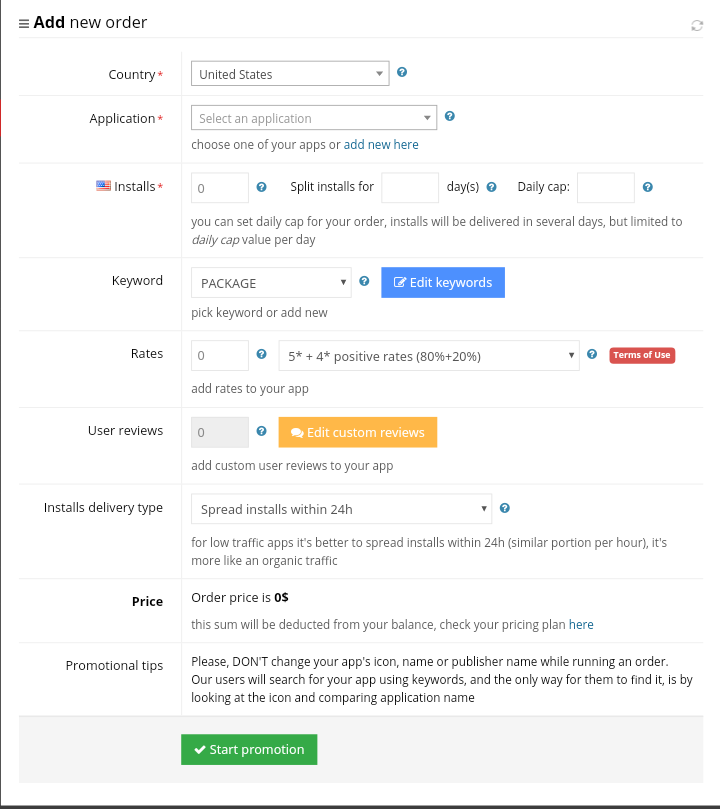720x809 pixels.
Task: Click the help icon beside the rates type dropdown
Action: tap(592, 354)
